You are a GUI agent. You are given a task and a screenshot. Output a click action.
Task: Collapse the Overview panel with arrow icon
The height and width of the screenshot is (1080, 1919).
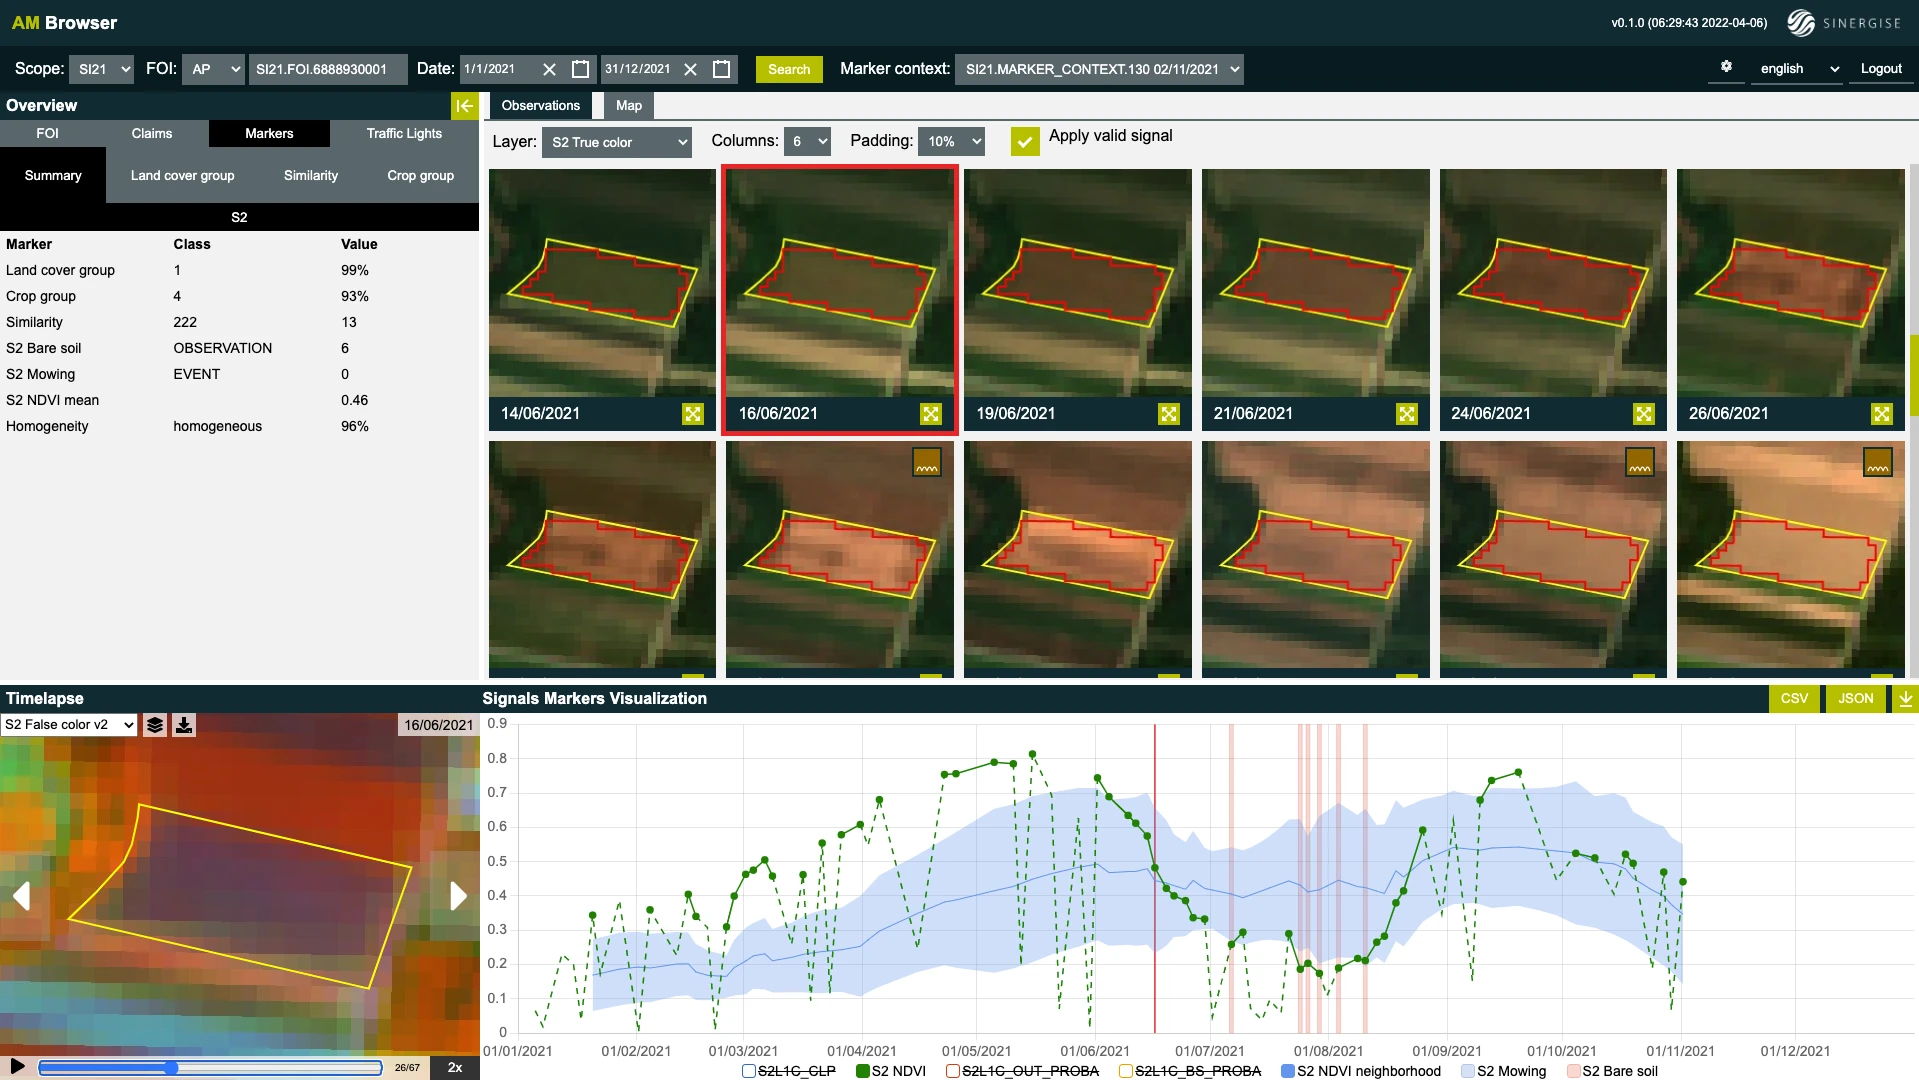(464, 106)
